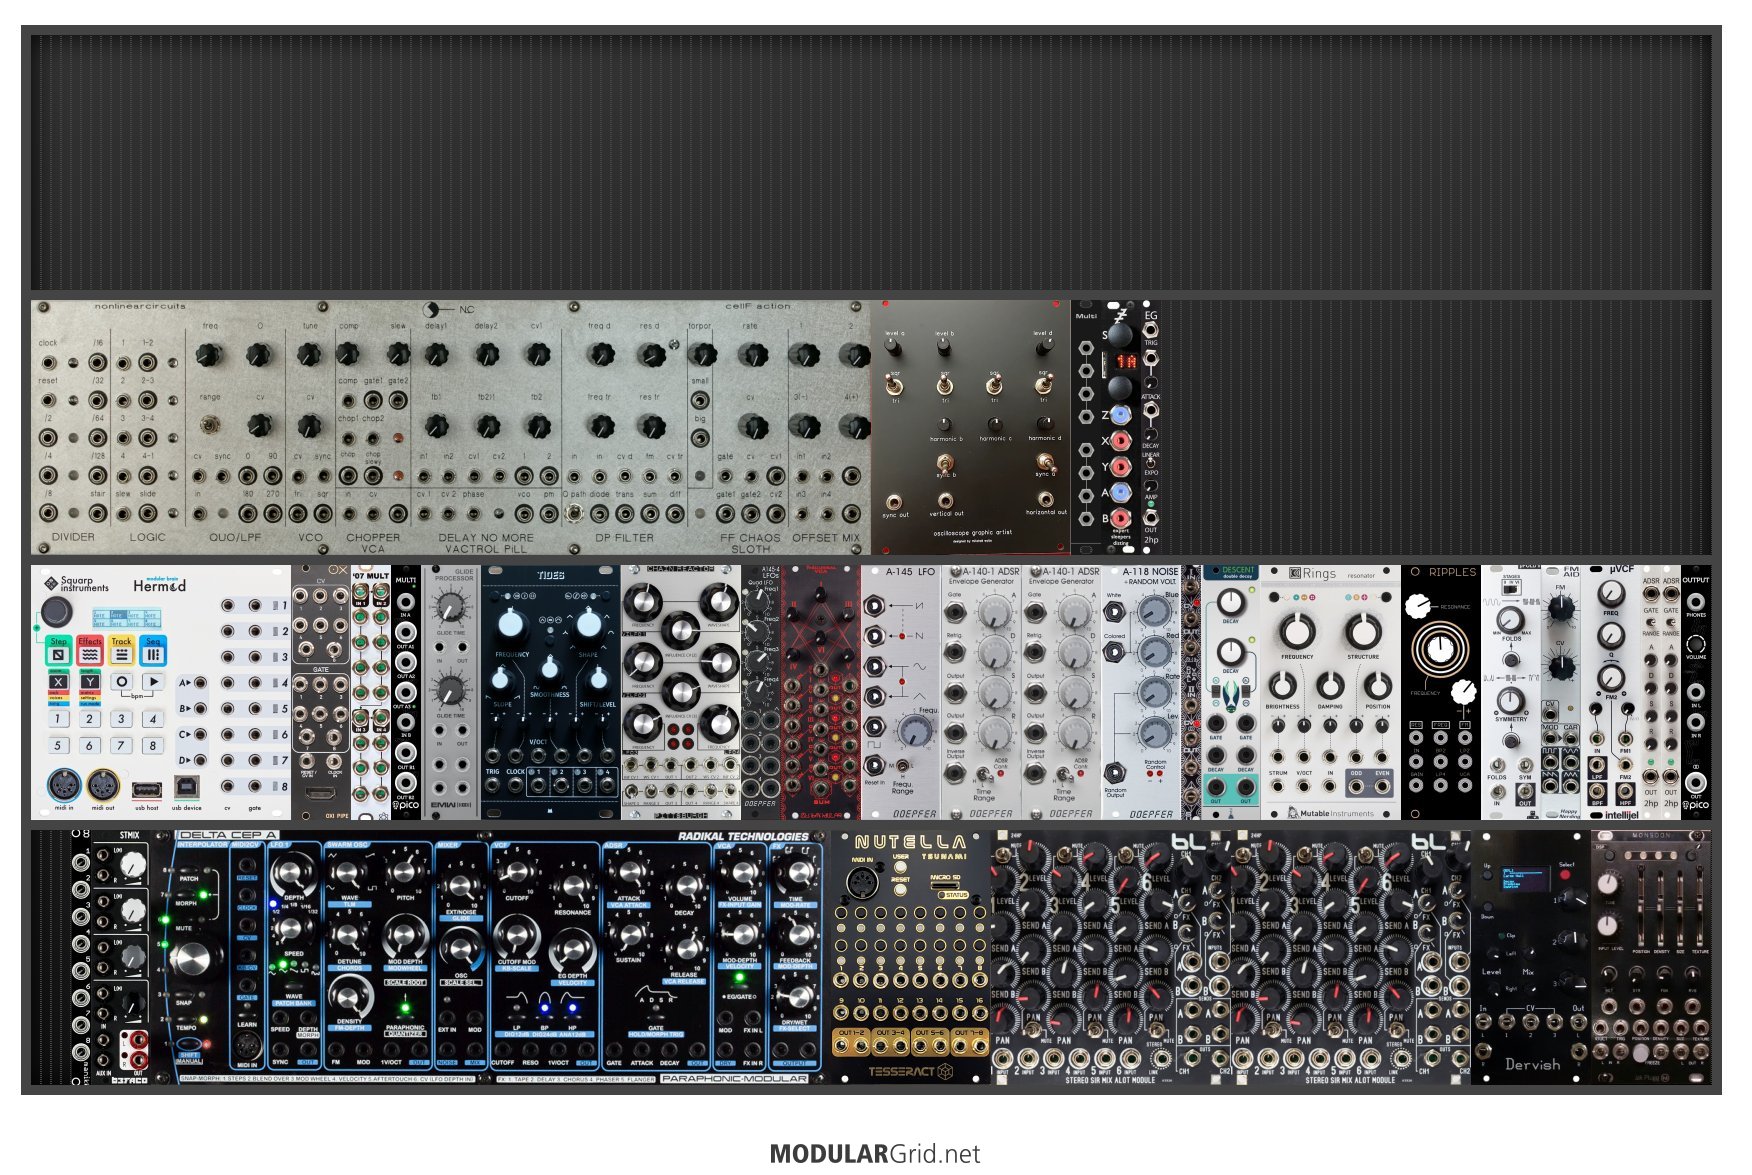Screen dimensions: 1752x1175
Task: Select pad 6 on Hermod
Action: tap(90, 745)
